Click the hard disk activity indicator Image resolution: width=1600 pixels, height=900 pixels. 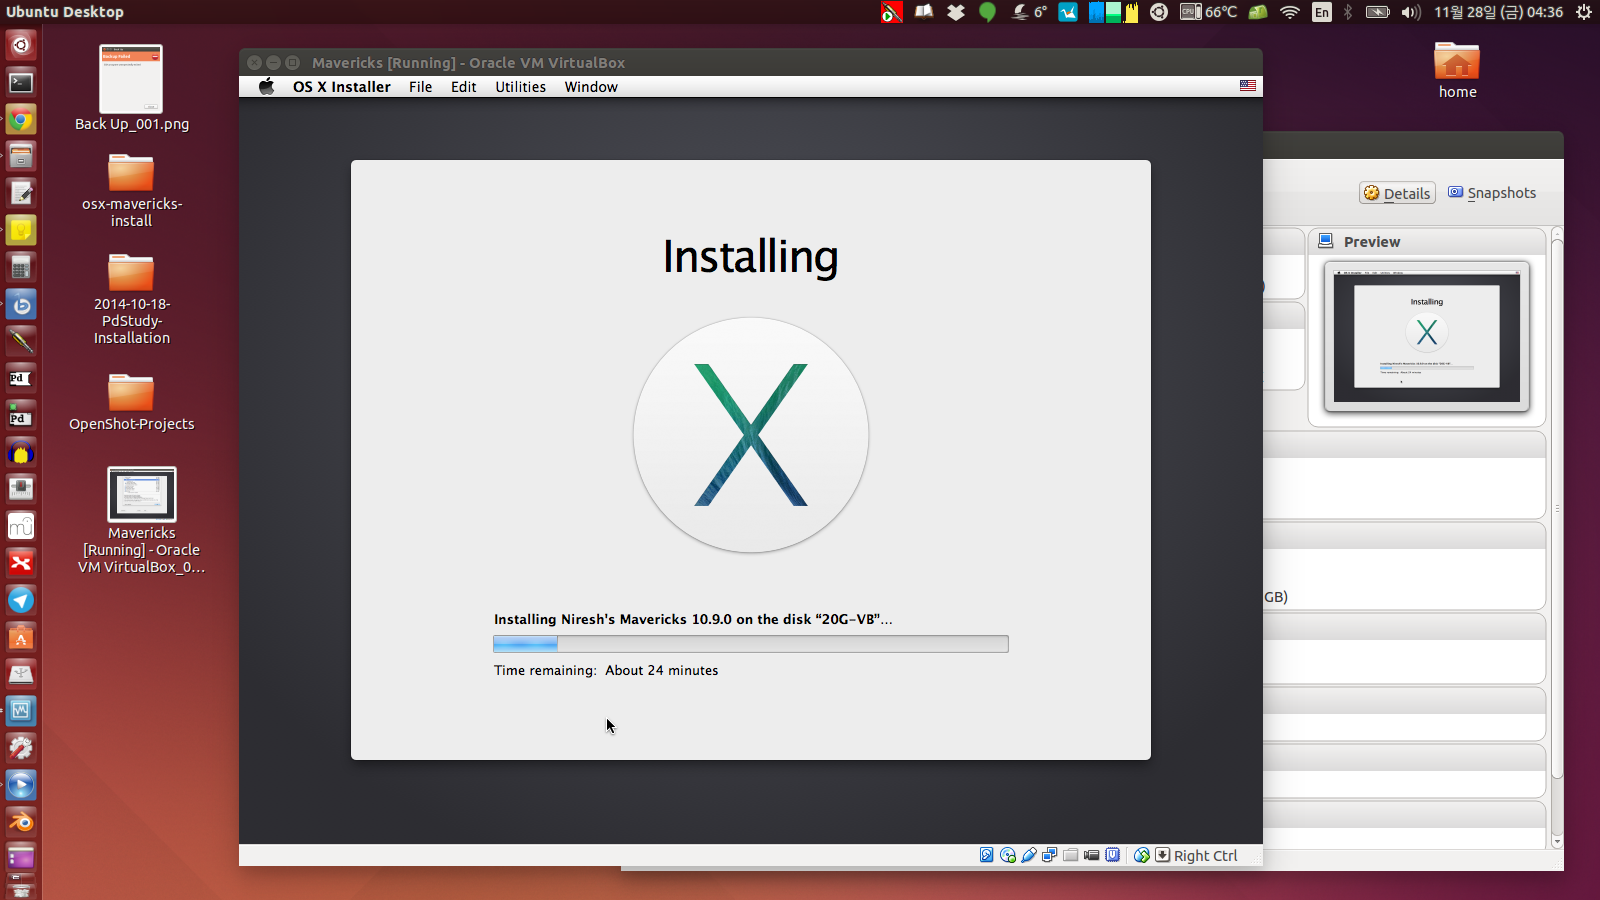pos(987,855)
